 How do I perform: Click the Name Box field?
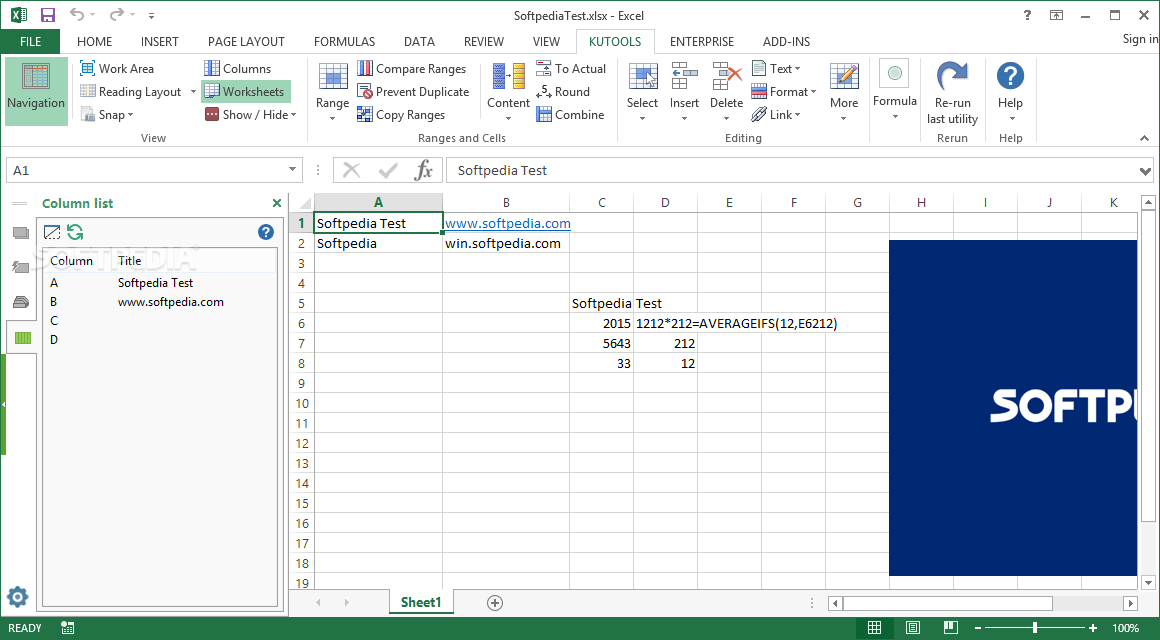tap(146, 170)
